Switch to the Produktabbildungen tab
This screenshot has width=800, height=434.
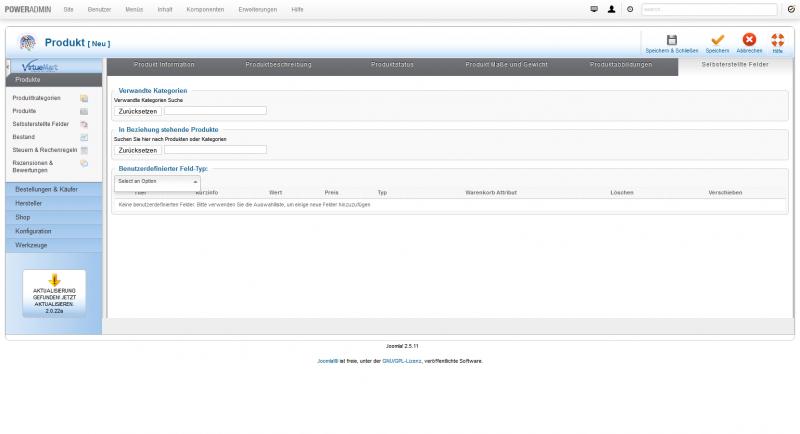click(x=620, y=65)
